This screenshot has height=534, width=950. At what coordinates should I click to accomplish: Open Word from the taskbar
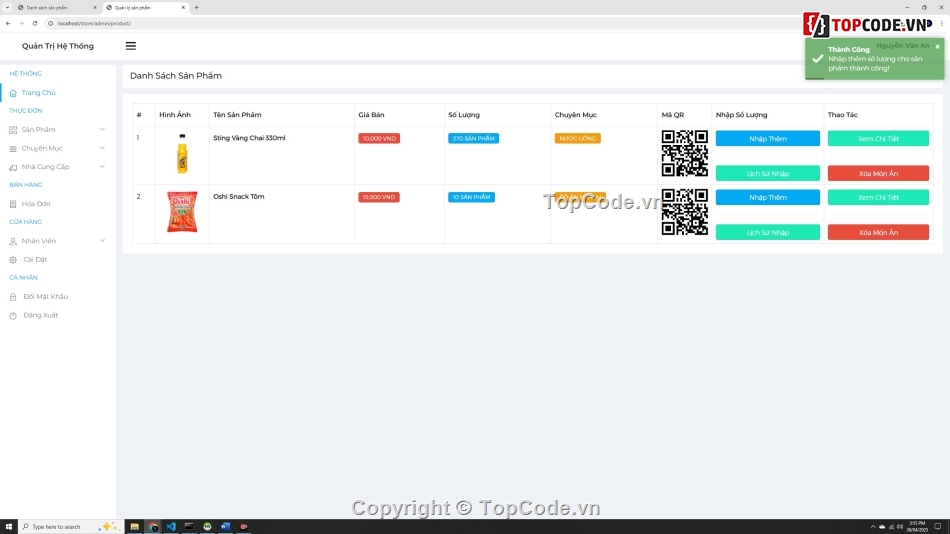(225, 527)
